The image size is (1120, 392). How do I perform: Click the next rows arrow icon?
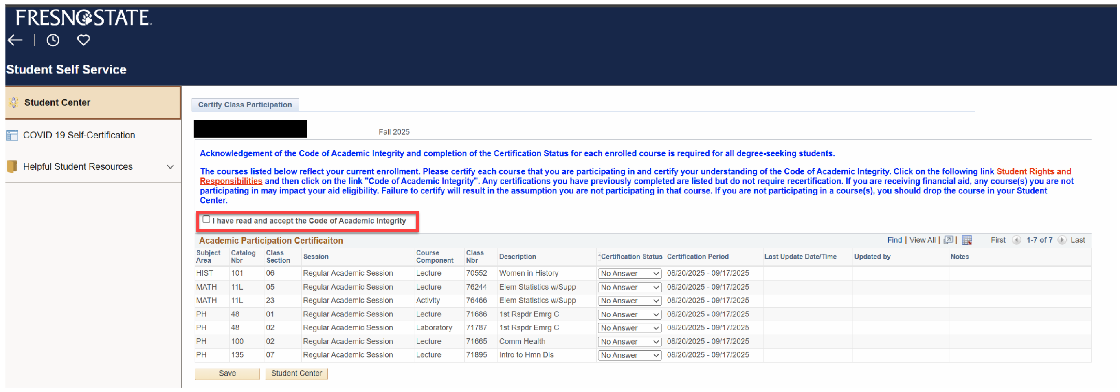1061,241
